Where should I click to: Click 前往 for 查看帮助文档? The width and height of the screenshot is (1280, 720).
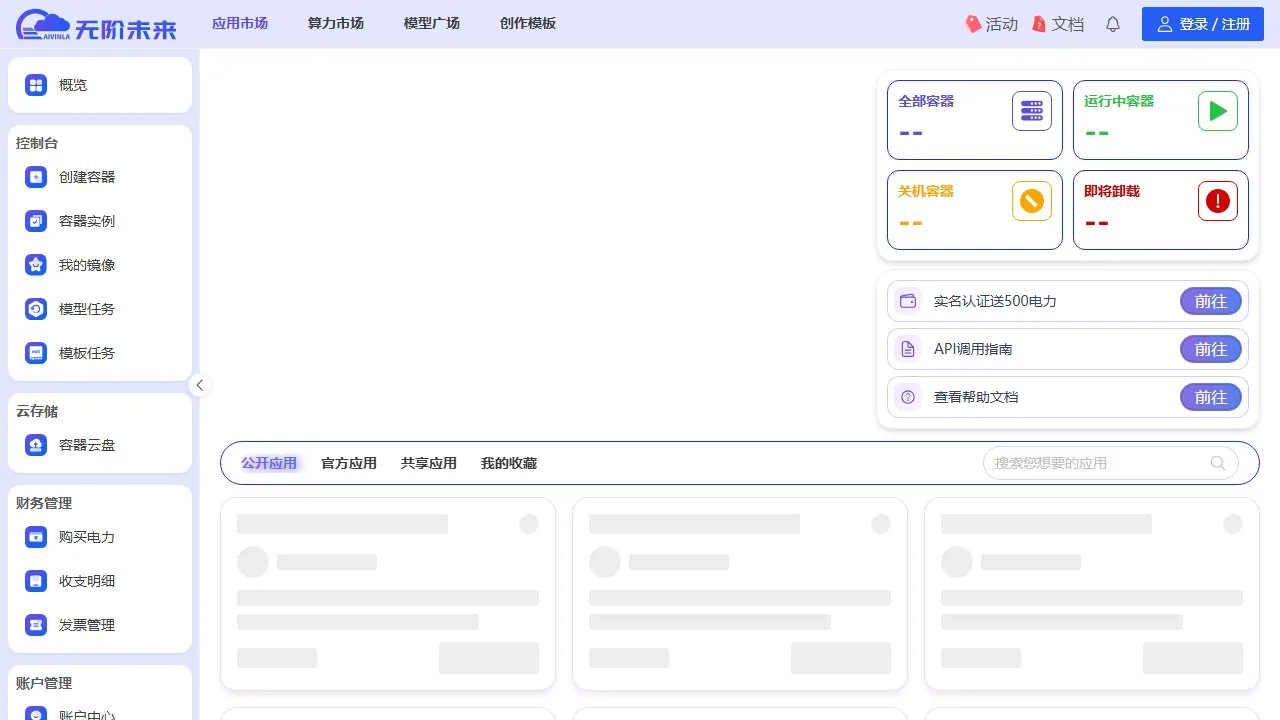1211,397
